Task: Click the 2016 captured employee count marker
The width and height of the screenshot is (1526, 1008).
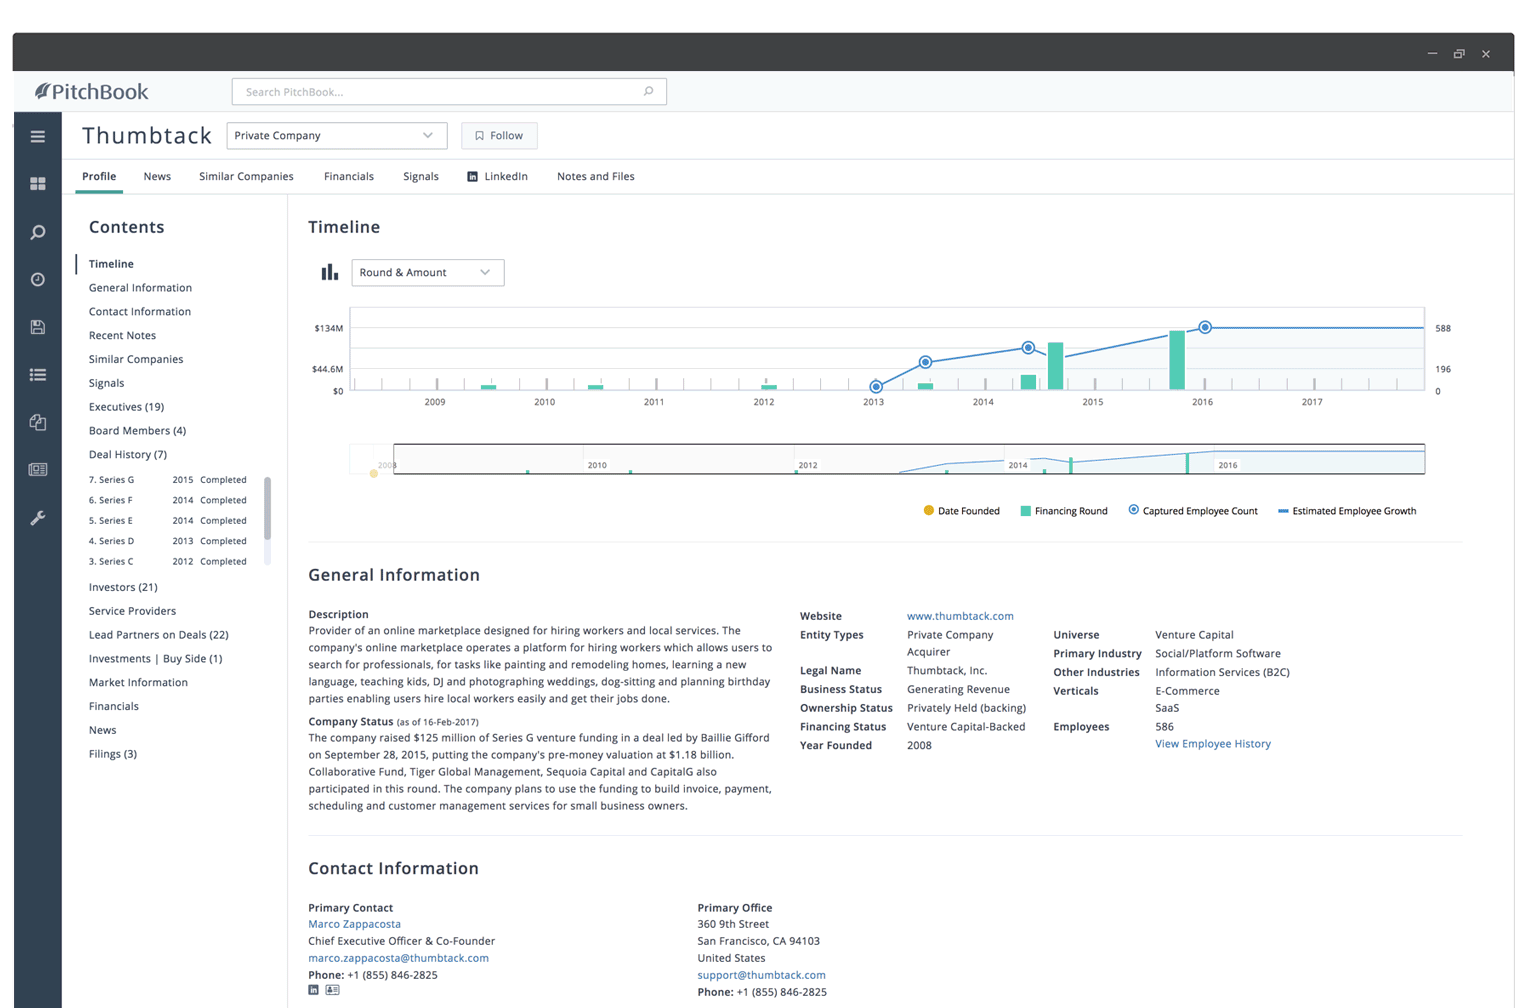Action: (1205, 327)
